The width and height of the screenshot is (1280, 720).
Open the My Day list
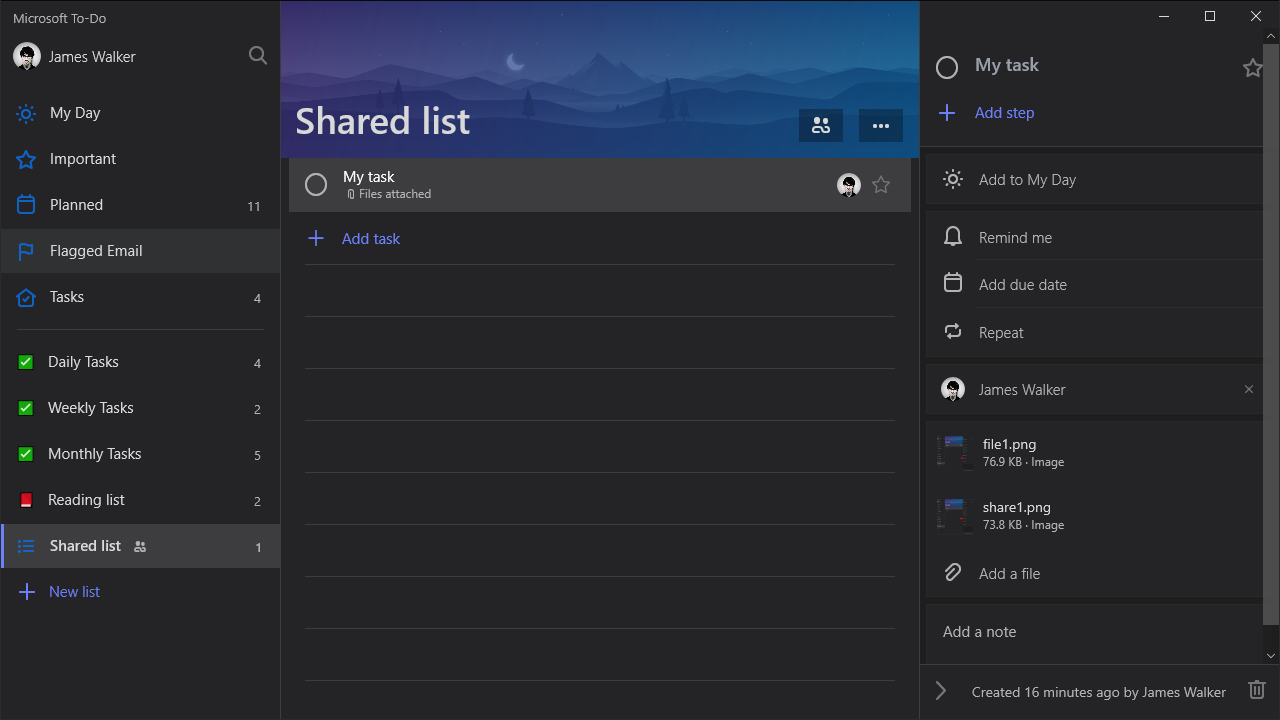140,113
